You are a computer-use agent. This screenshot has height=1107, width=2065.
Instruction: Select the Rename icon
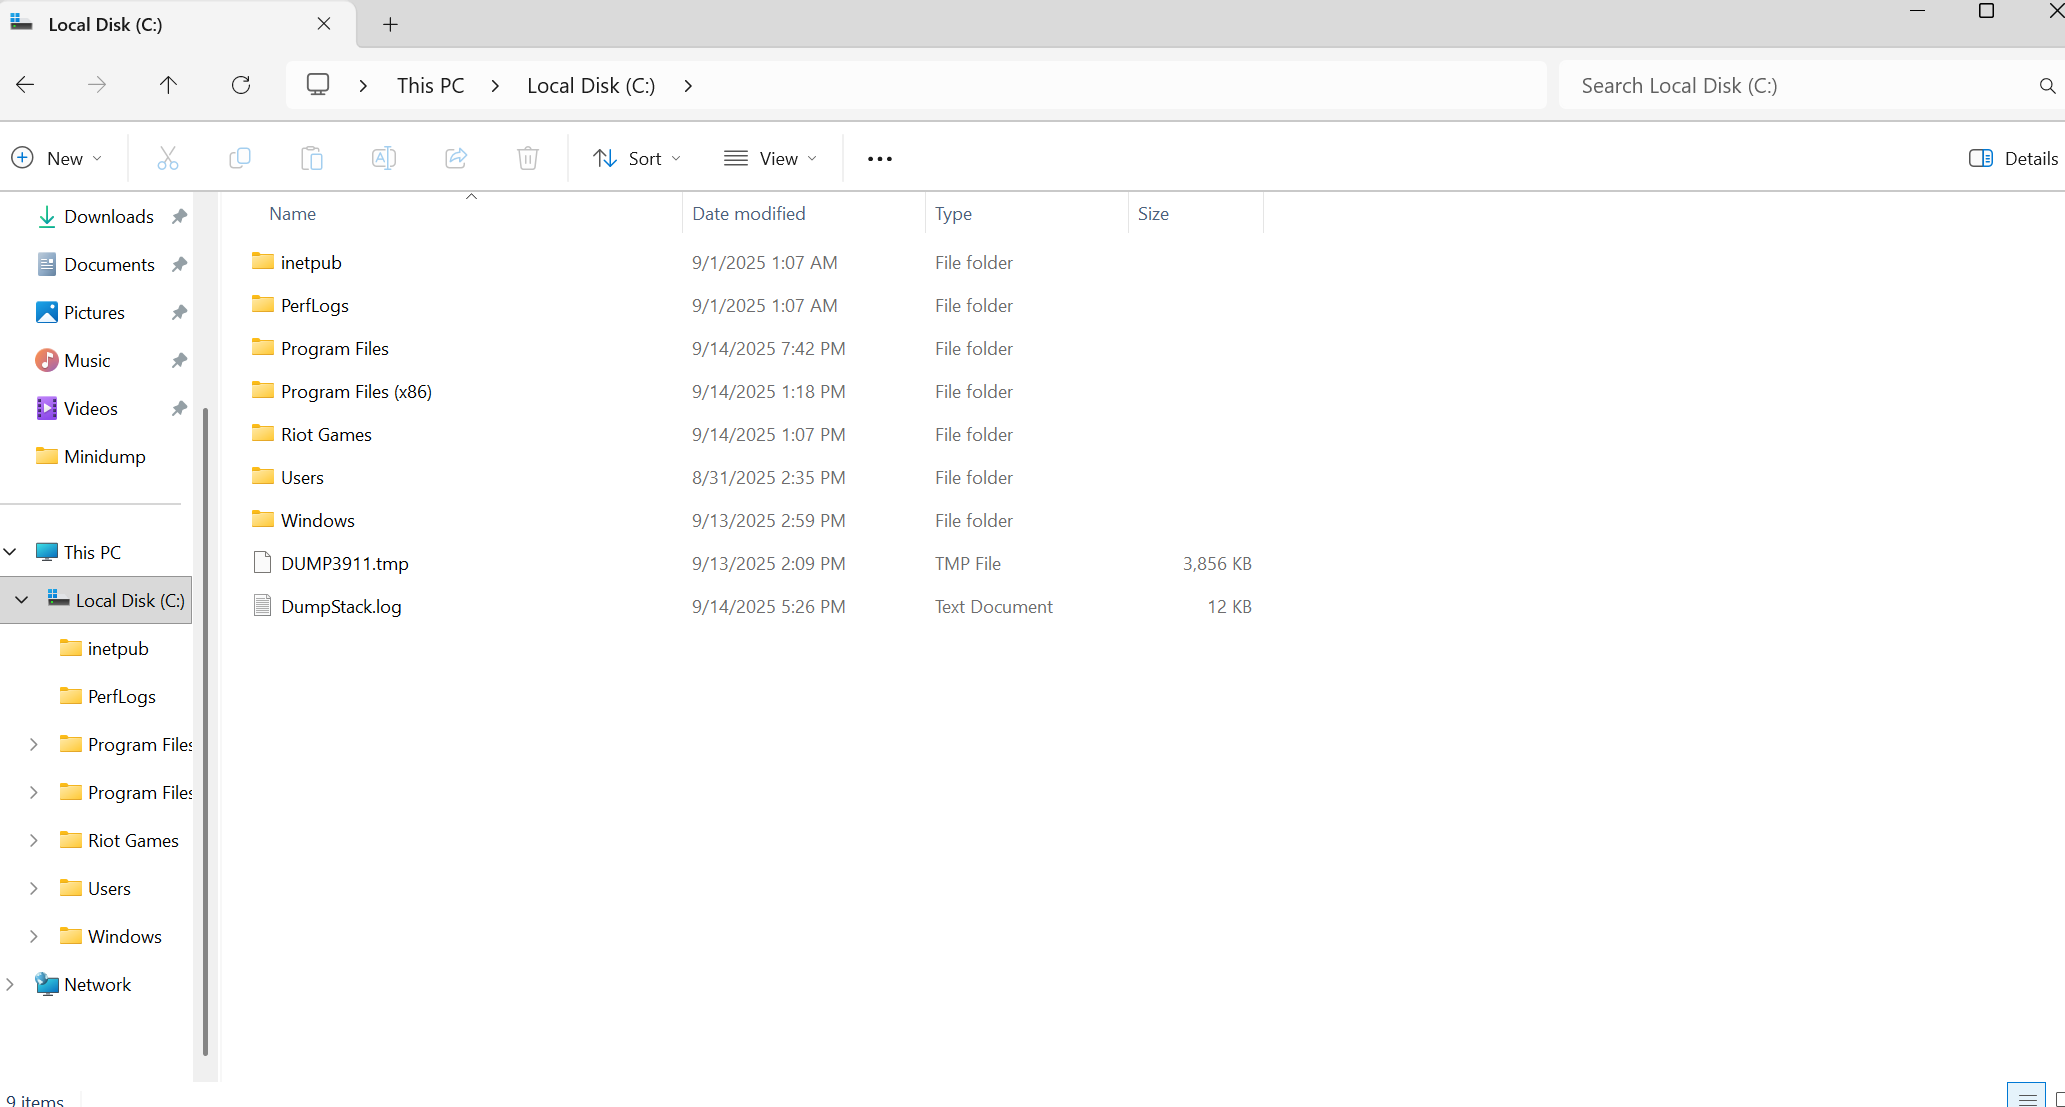(x=383, y=158)
